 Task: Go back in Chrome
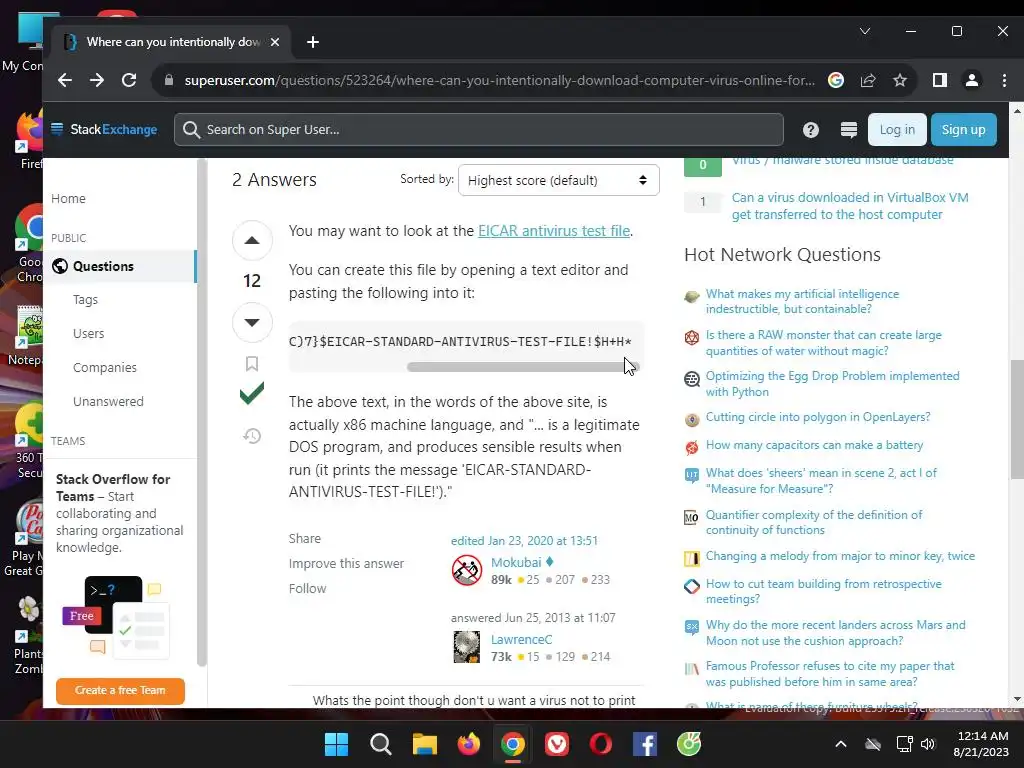[x=65, y=80]
